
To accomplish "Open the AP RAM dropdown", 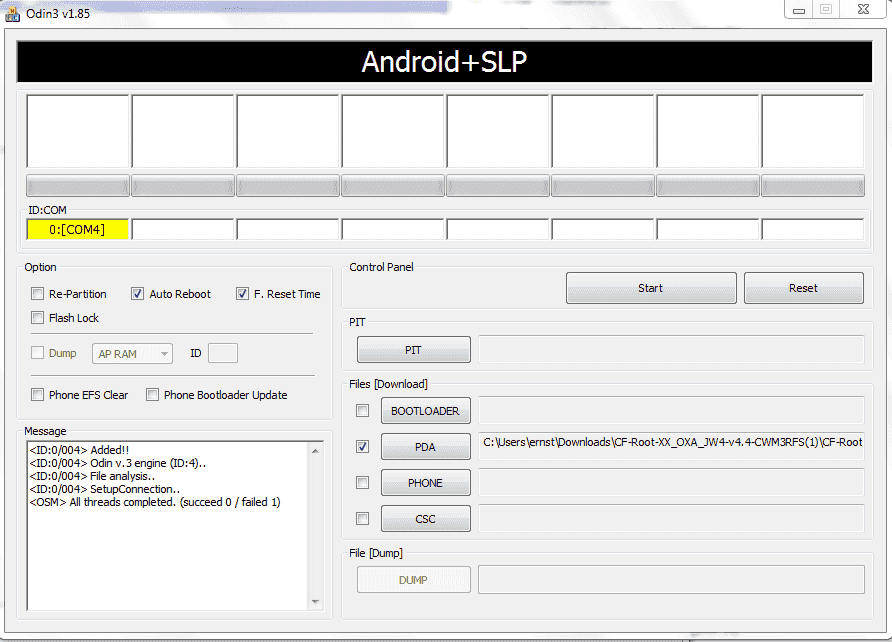I will point(133,354).
